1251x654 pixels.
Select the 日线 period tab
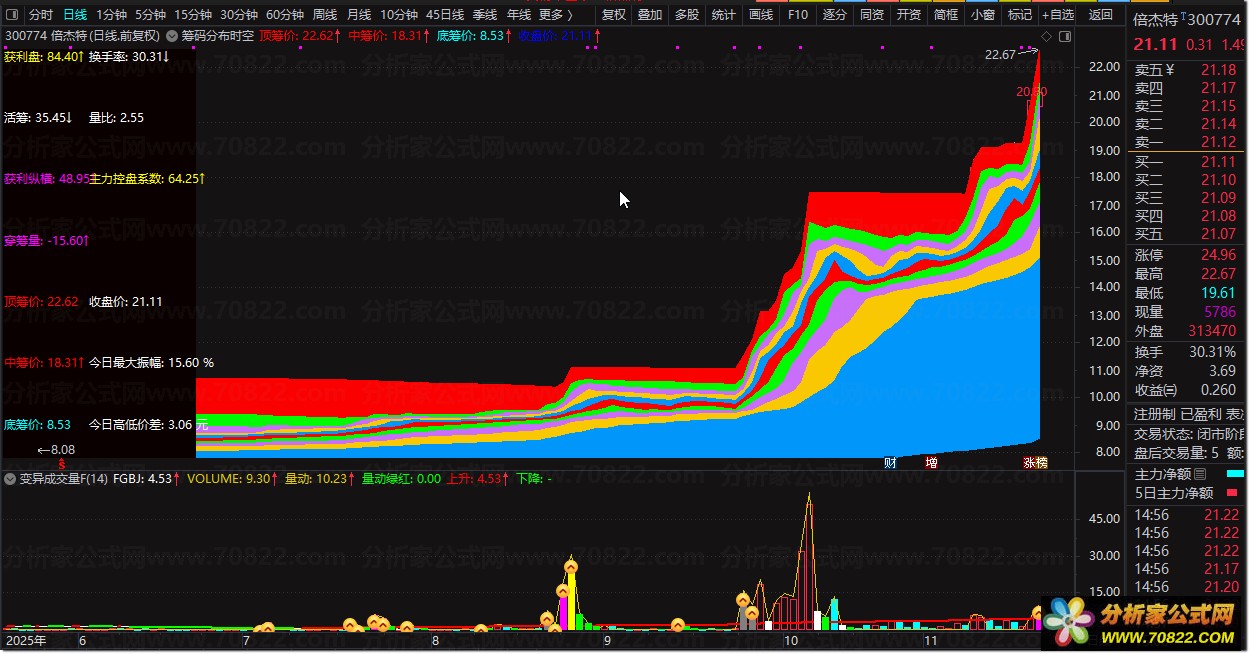[75, 15]
